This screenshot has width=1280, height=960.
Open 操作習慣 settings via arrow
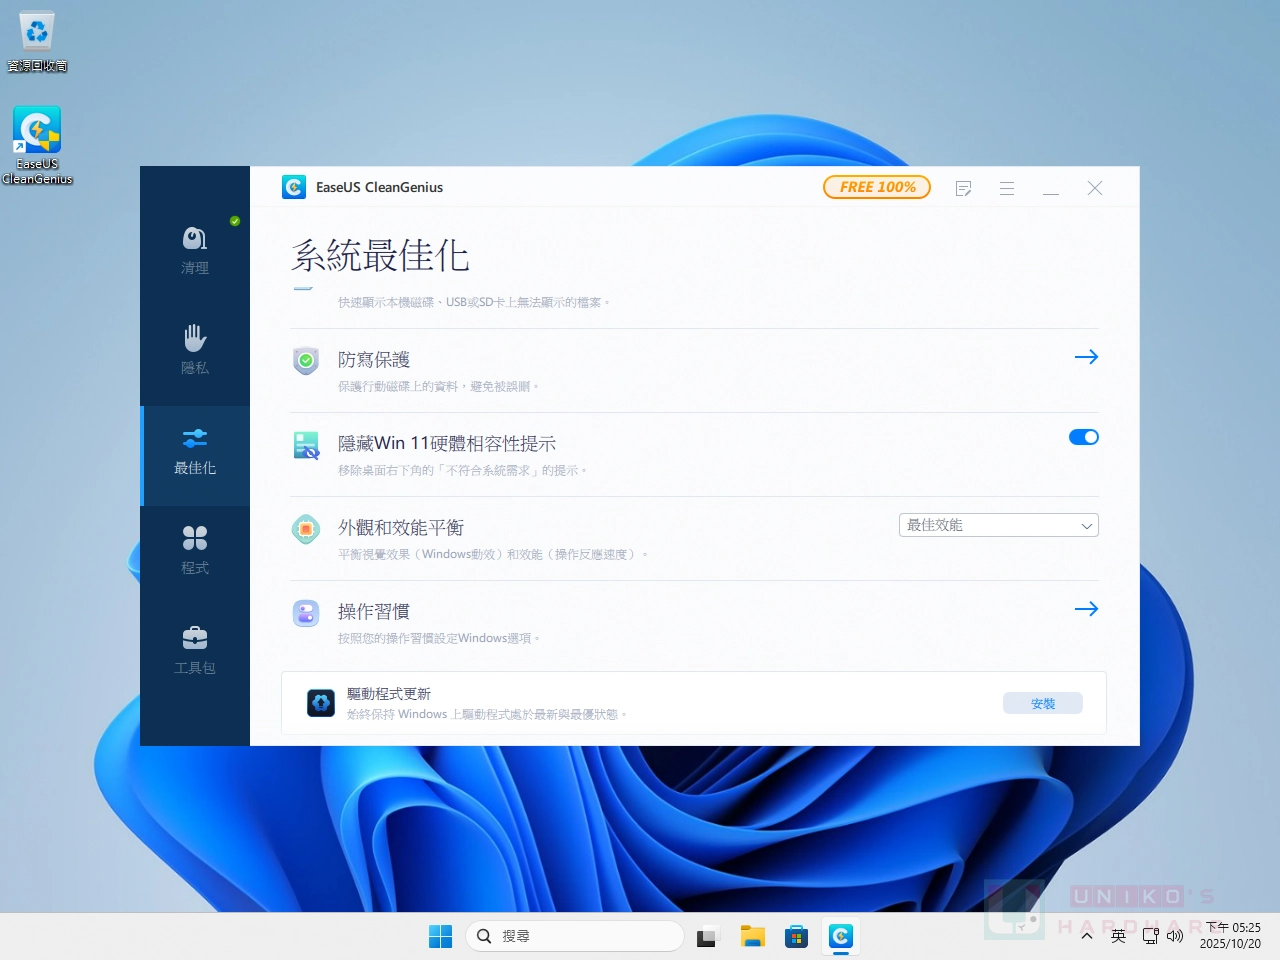(x=1086, y=609)
